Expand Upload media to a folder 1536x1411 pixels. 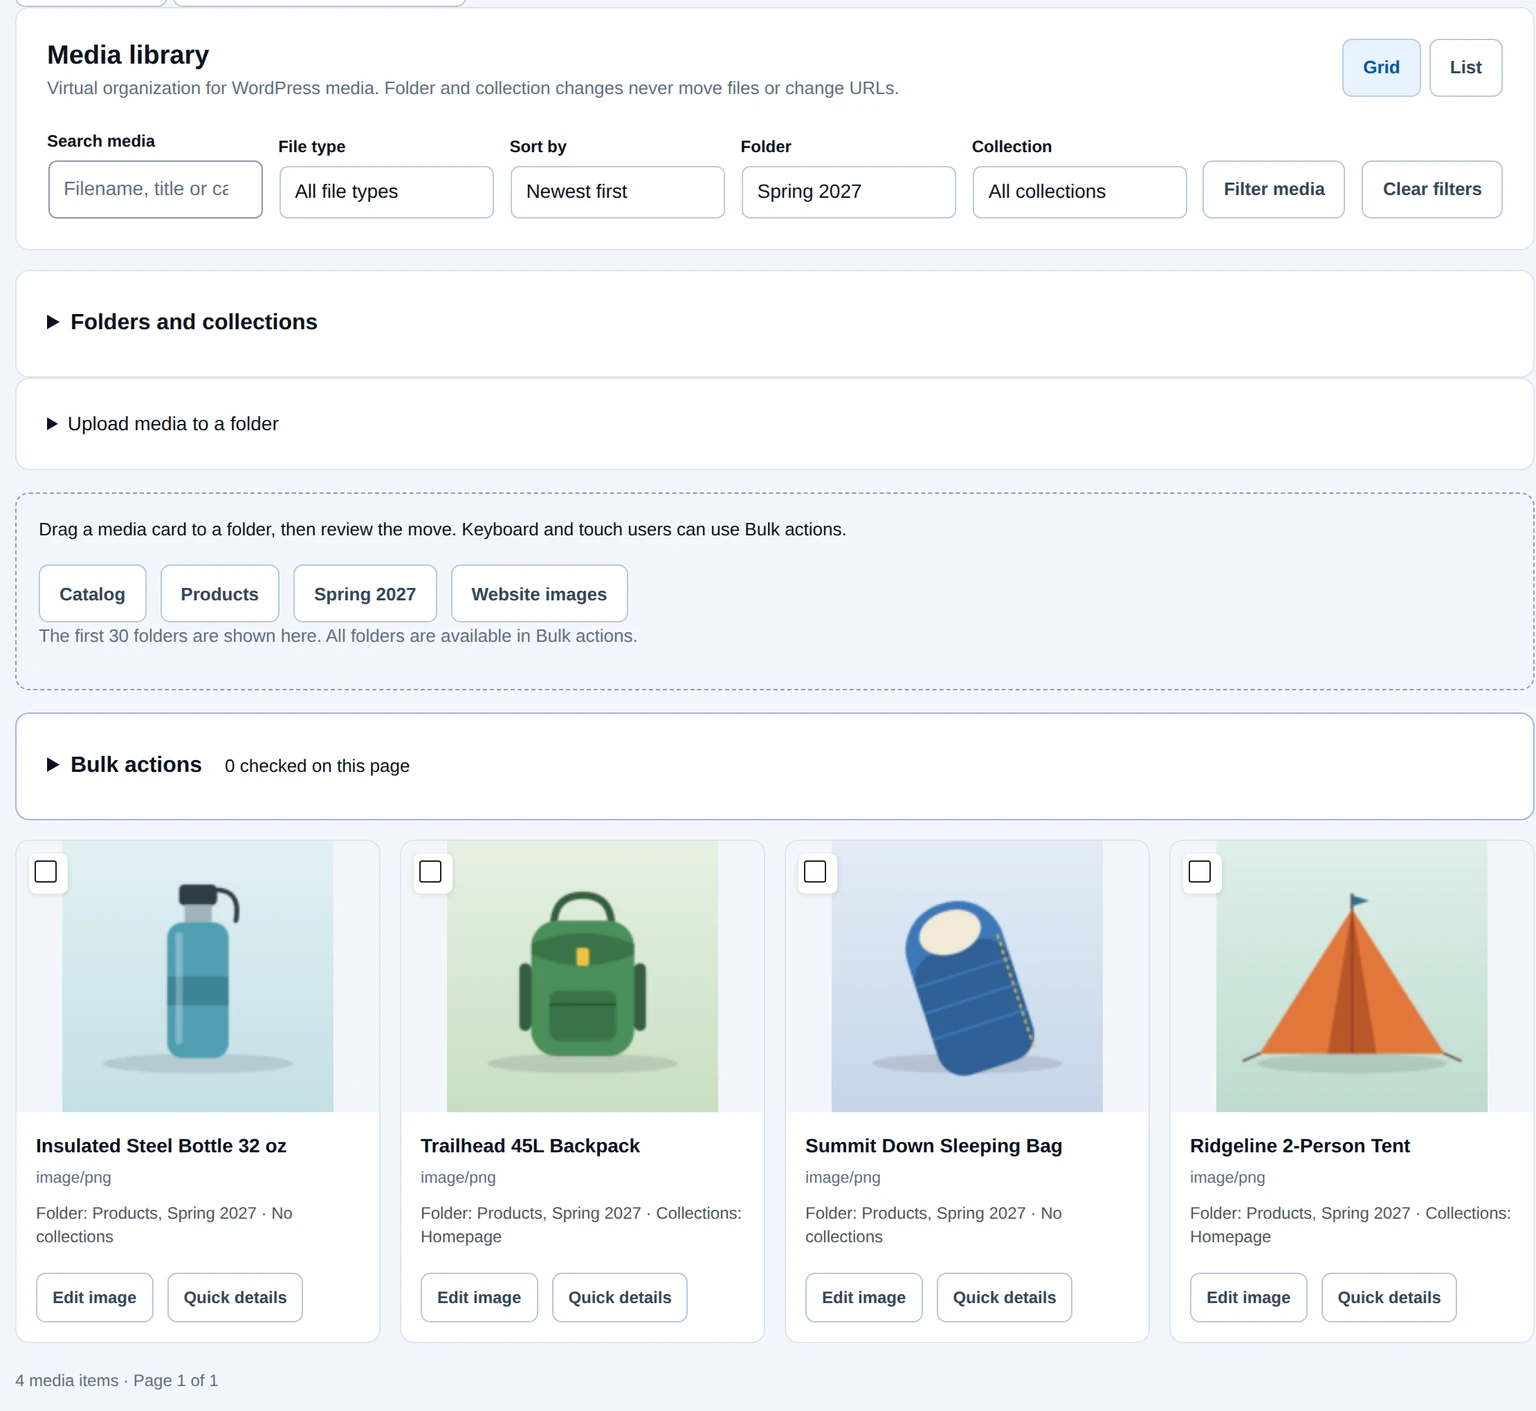(163, 424)
